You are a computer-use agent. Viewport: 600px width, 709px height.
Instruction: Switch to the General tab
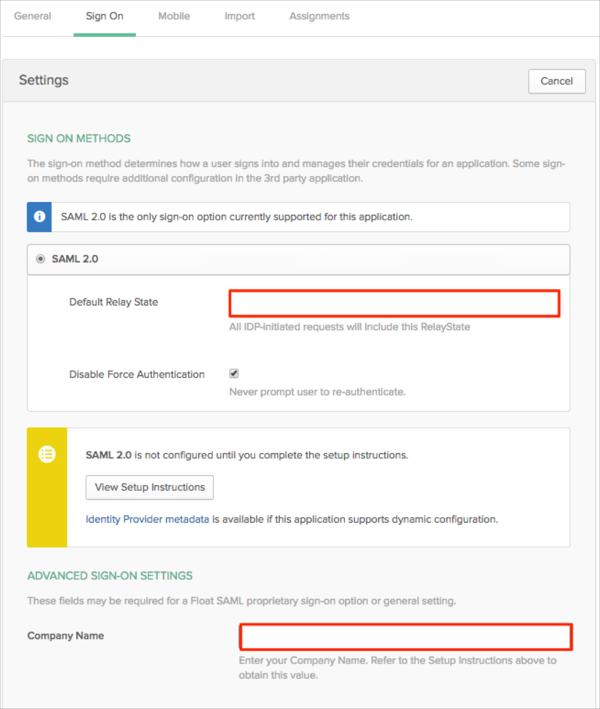pos(32,16)
